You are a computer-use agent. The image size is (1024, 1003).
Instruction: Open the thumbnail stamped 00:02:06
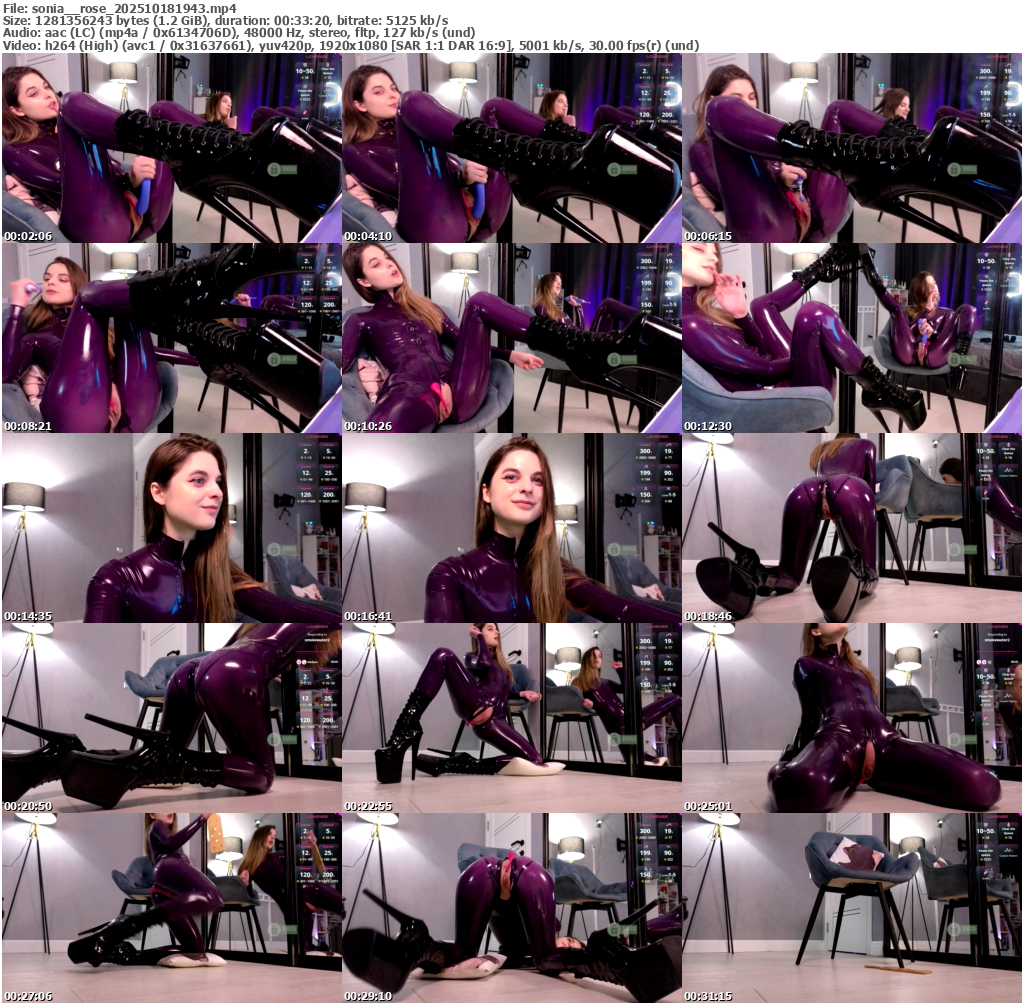click(171, 148)
